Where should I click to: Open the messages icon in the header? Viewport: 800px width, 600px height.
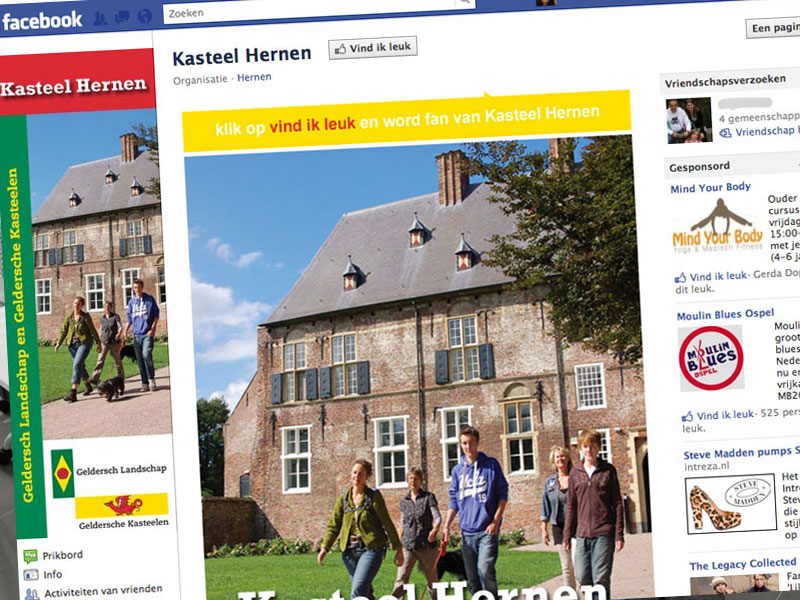122,17
